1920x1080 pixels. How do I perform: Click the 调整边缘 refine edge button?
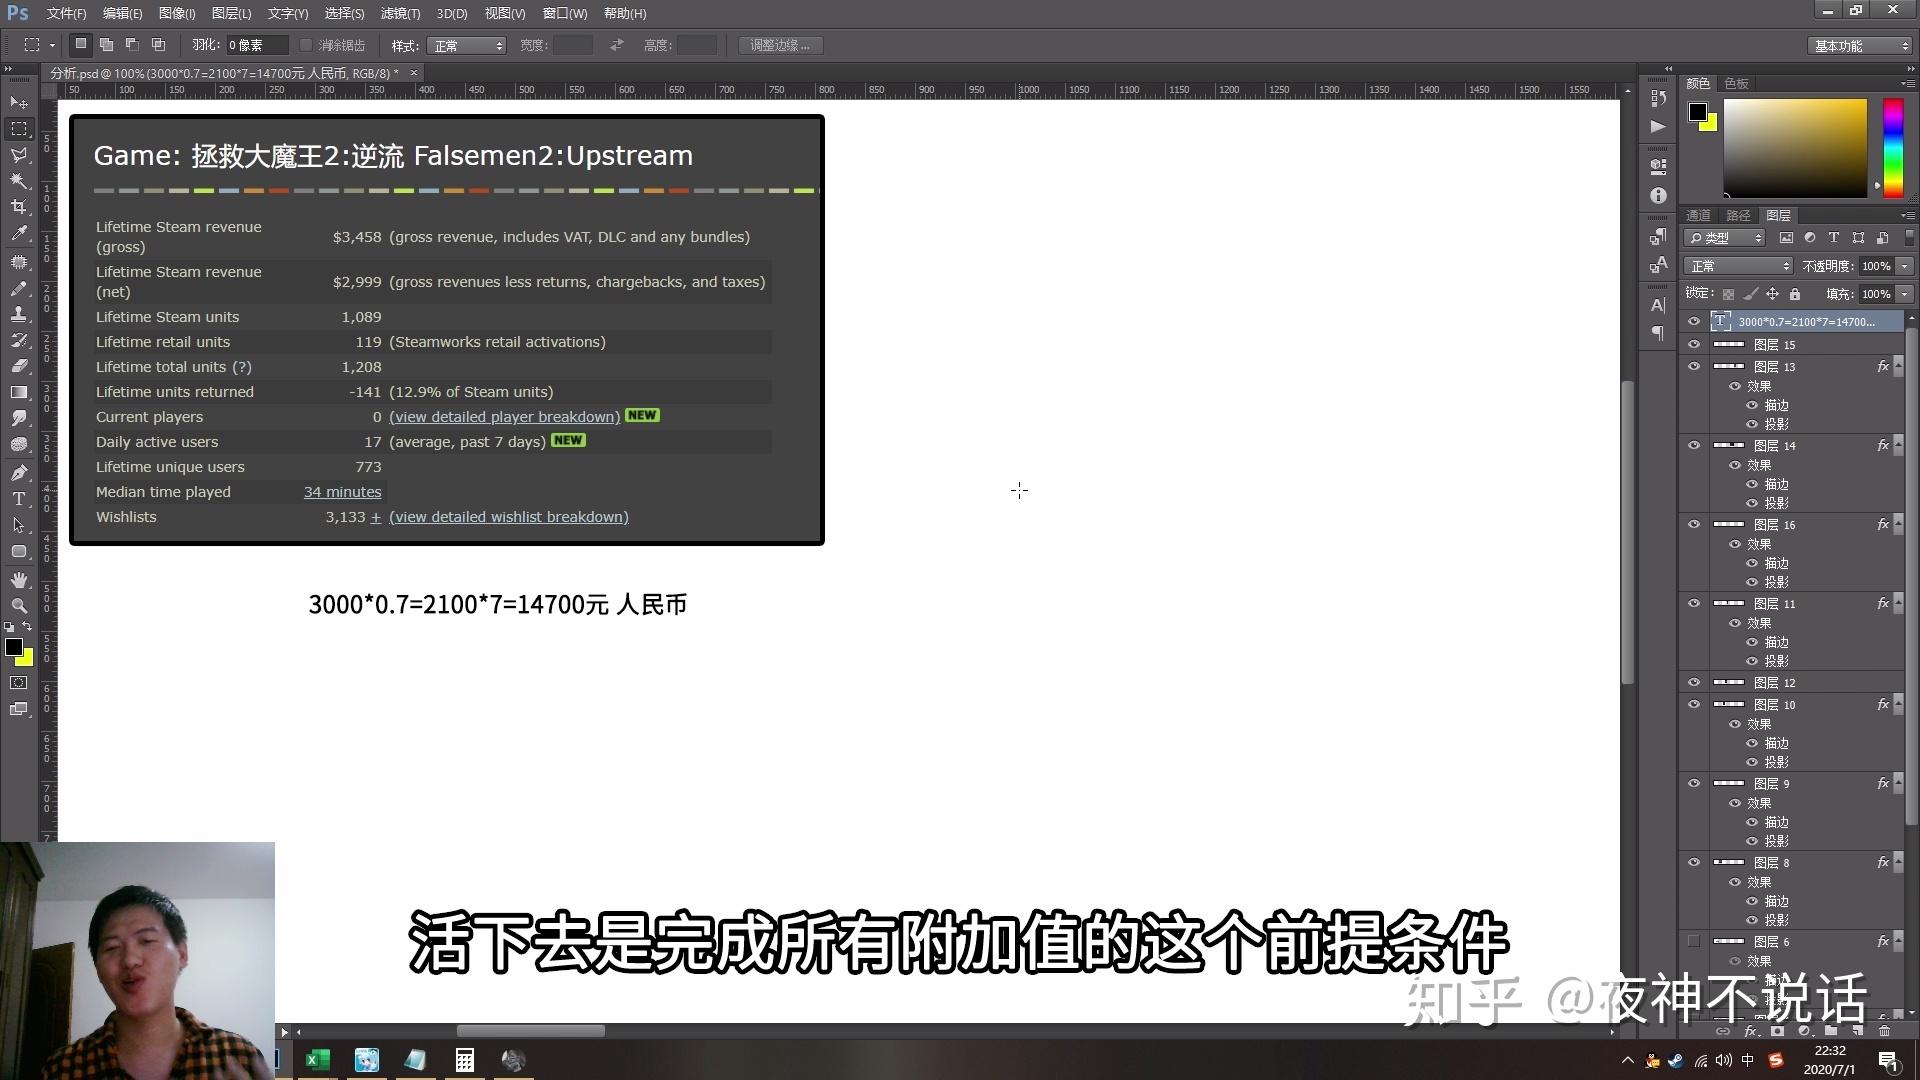tap(780, 45)
